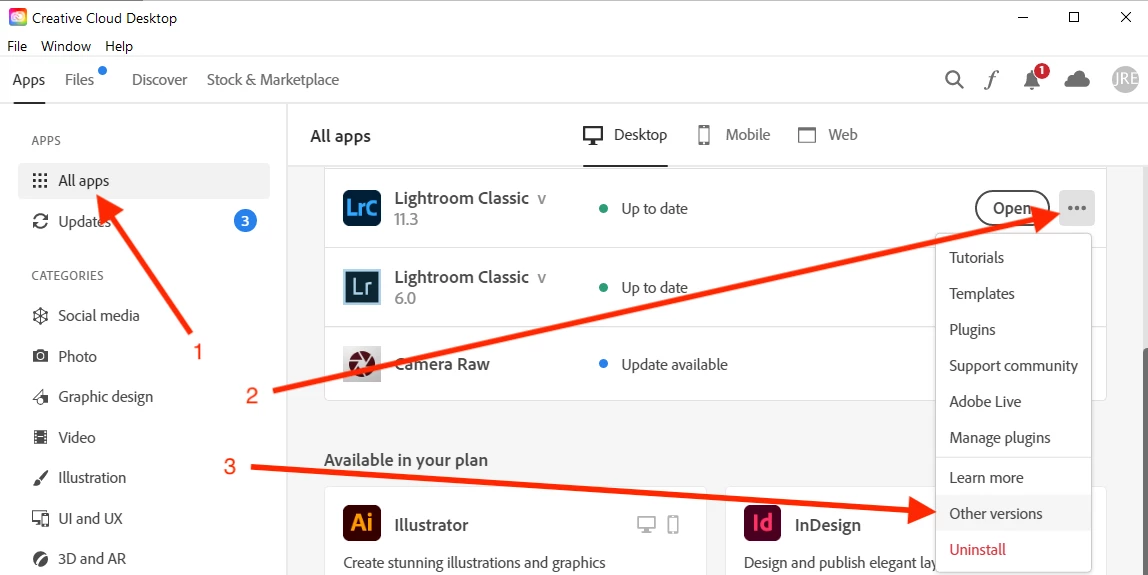
Task: Choose Support community from the menu
Action: pos(1013,366)
